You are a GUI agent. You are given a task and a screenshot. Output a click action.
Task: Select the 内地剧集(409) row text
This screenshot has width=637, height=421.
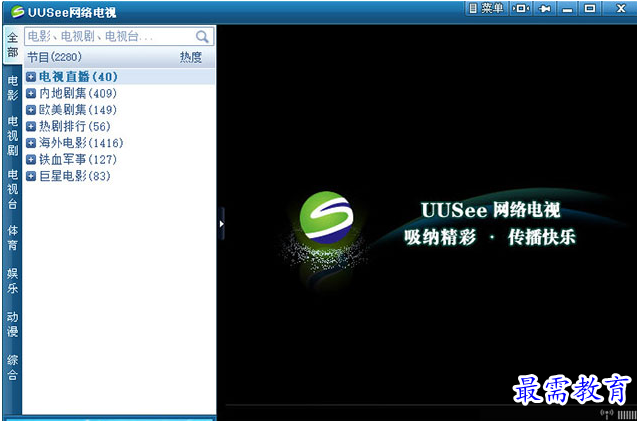pos(78,93)
